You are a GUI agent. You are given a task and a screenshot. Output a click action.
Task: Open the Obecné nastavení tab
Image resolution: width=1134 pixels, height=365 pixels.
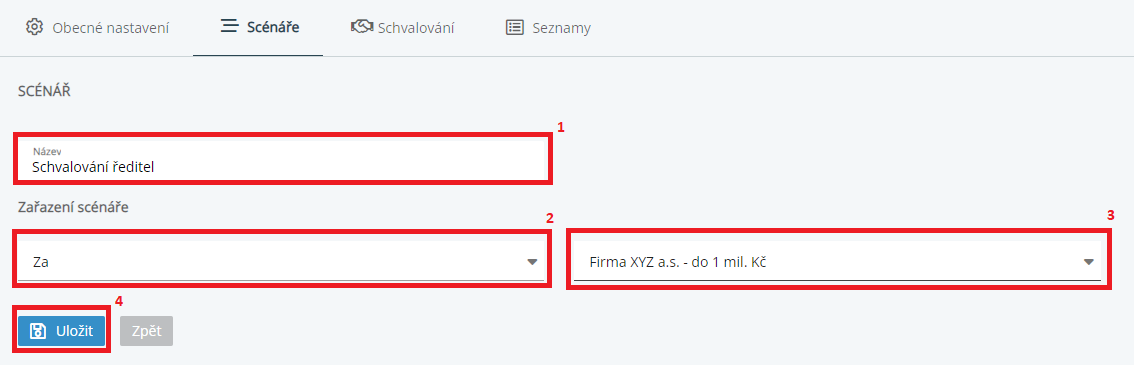pos(97,28)
